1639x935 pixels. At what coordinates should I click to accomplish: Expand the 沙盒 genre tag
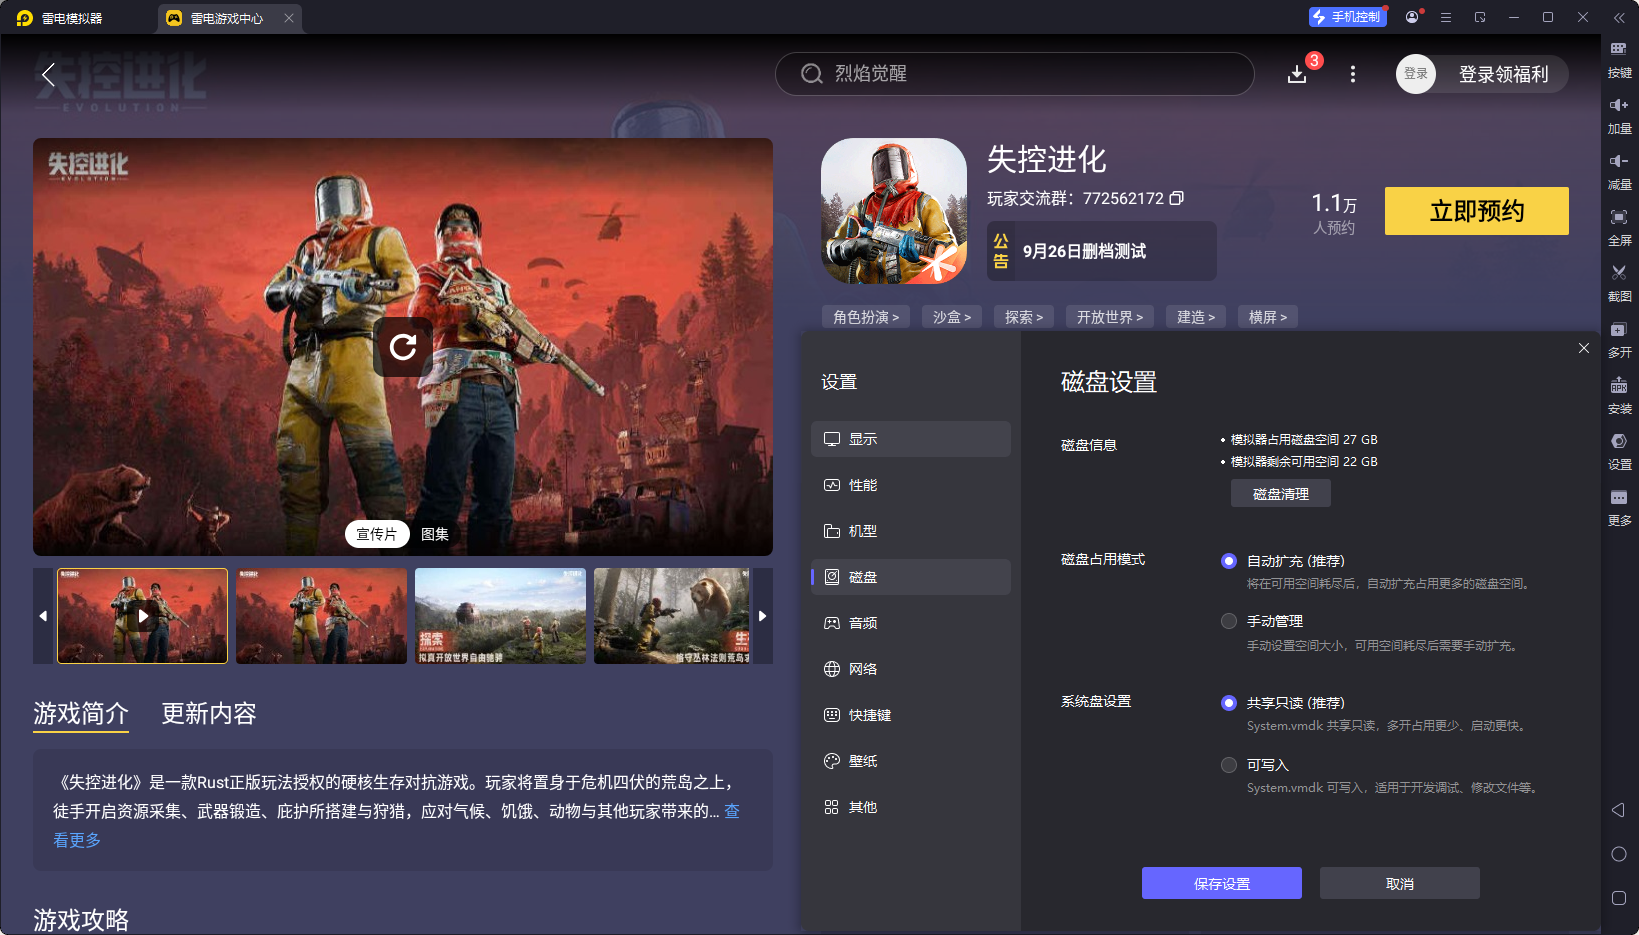[951, 316]
